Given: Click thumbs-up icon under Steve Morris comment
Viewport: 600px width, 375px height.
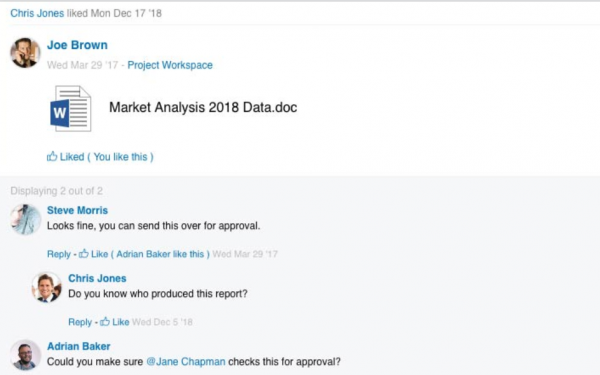Looking at the screenshot, I should click(83, 253).
